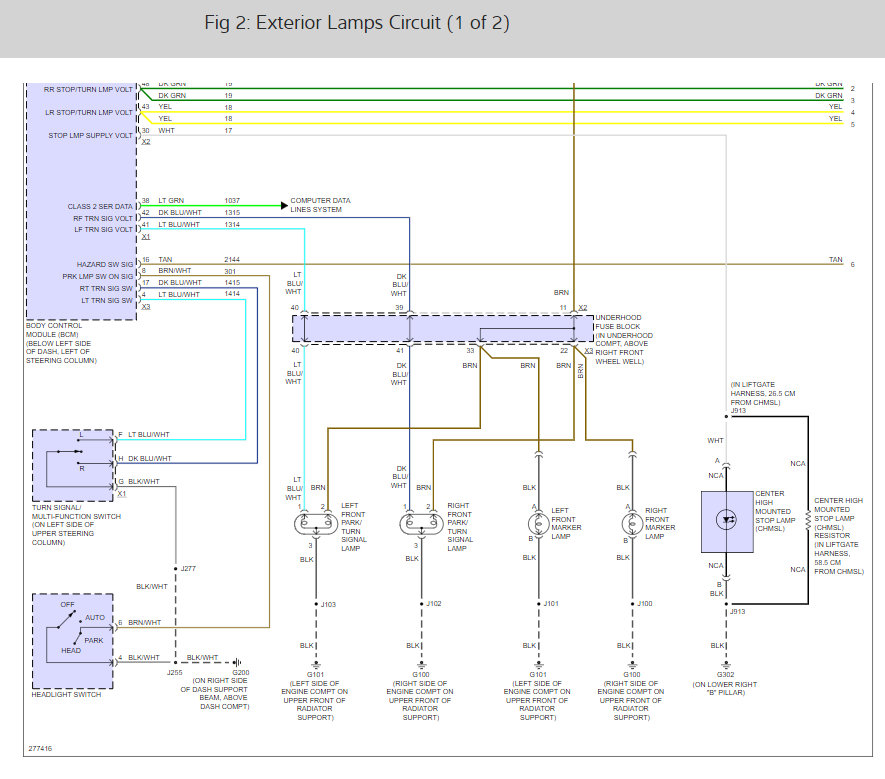Click the arrowhead pointing to Computer Data Lines
885x779 pixels.
pyautogui.click(x=284, y=205)
